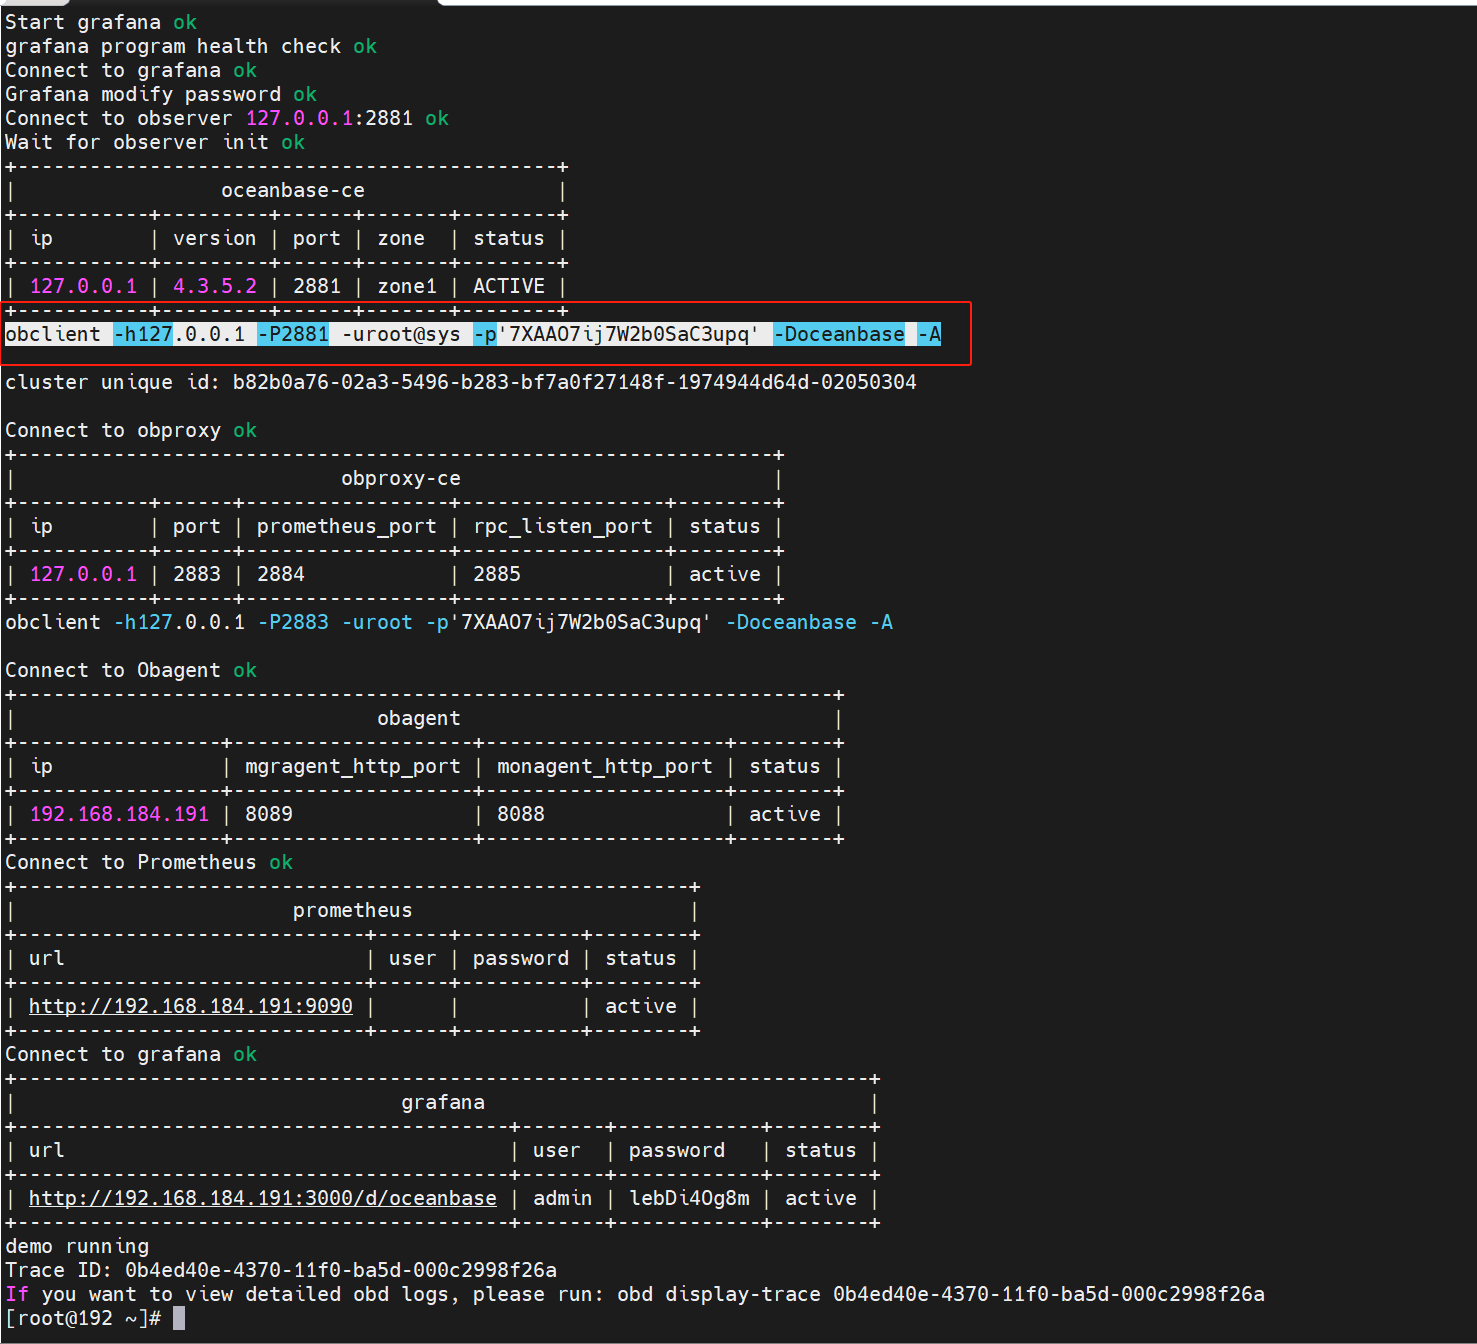The width and height of the screenshot is (1477, 1344).
Task: Click the 'active' status in the grafana row
Action: [821, 1198]
